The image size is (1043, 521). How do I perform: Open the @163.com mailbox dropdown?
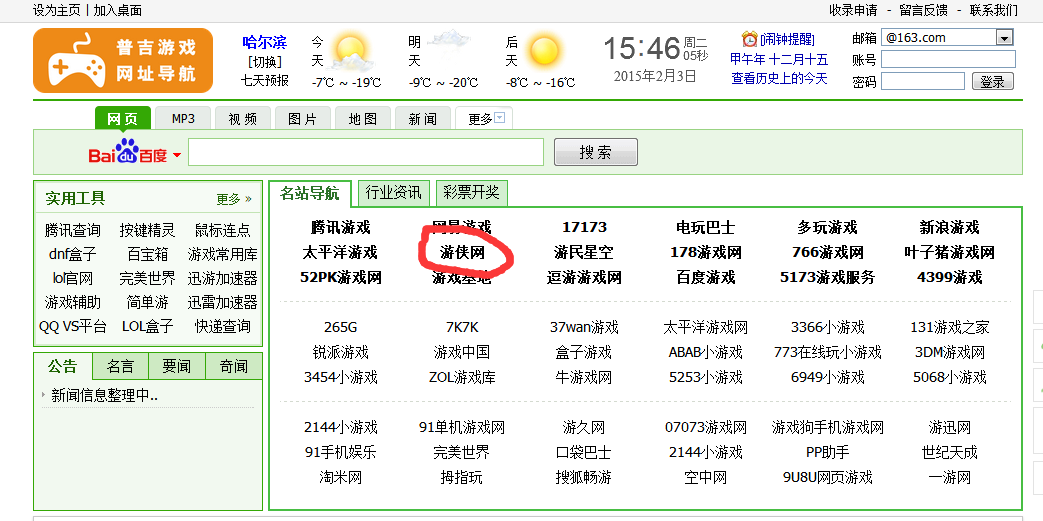click(1004, 38)
